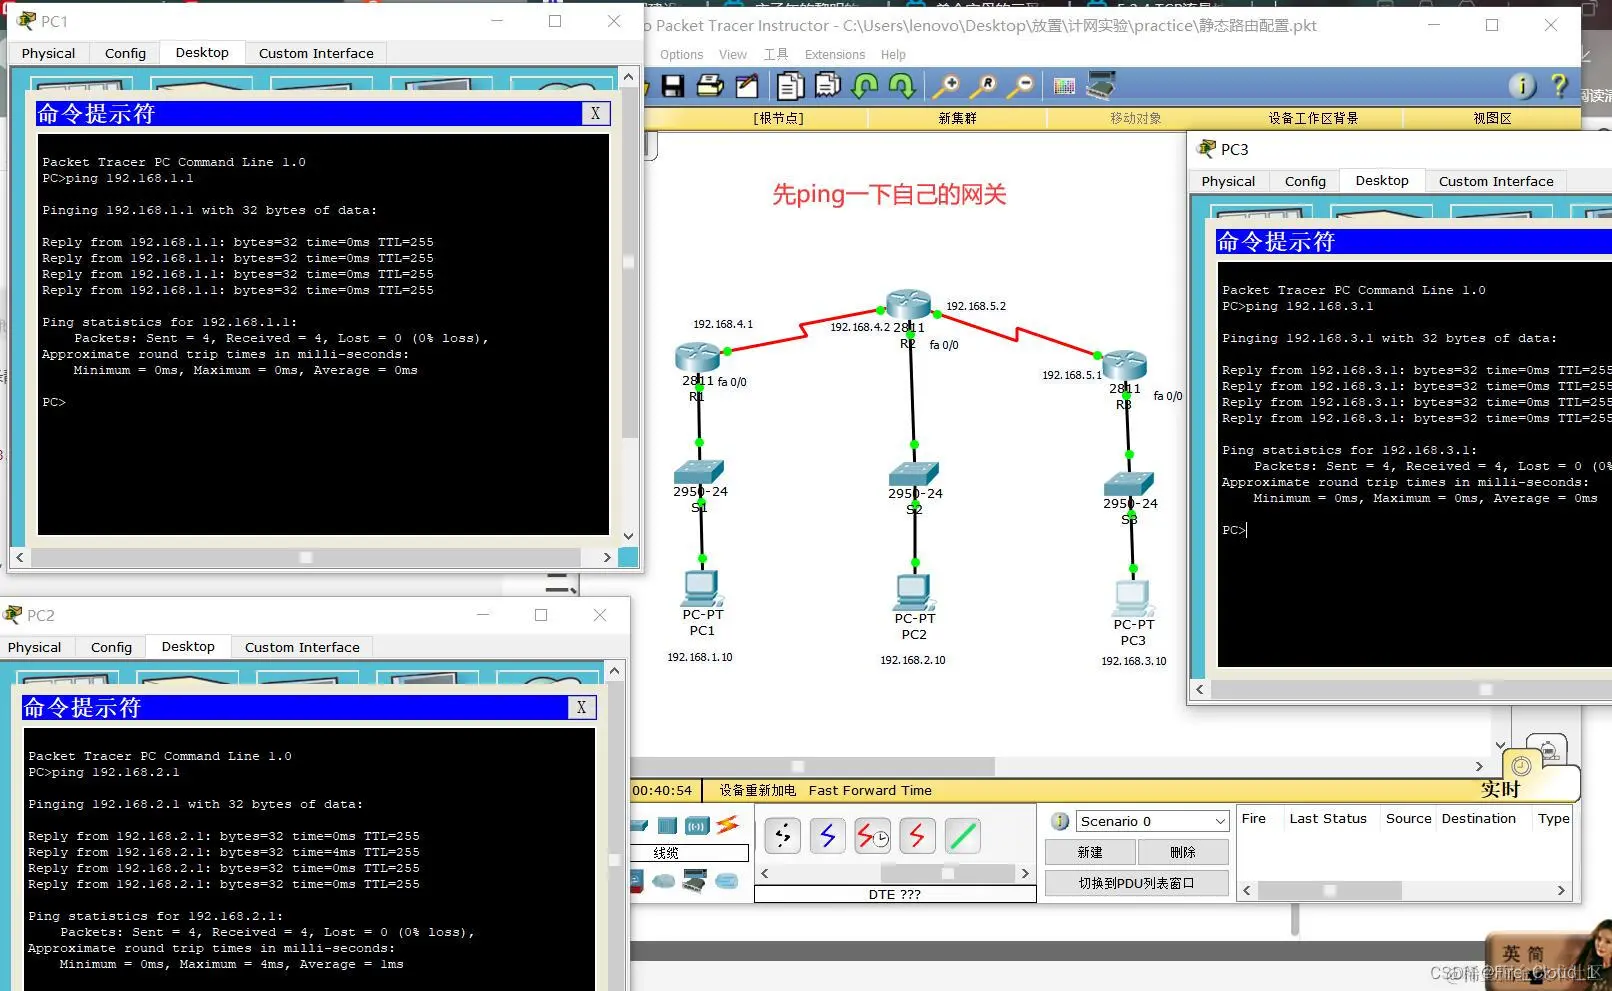Click switch S2 in the topology
Screen dimensions: 1612x991
point(914,474)
